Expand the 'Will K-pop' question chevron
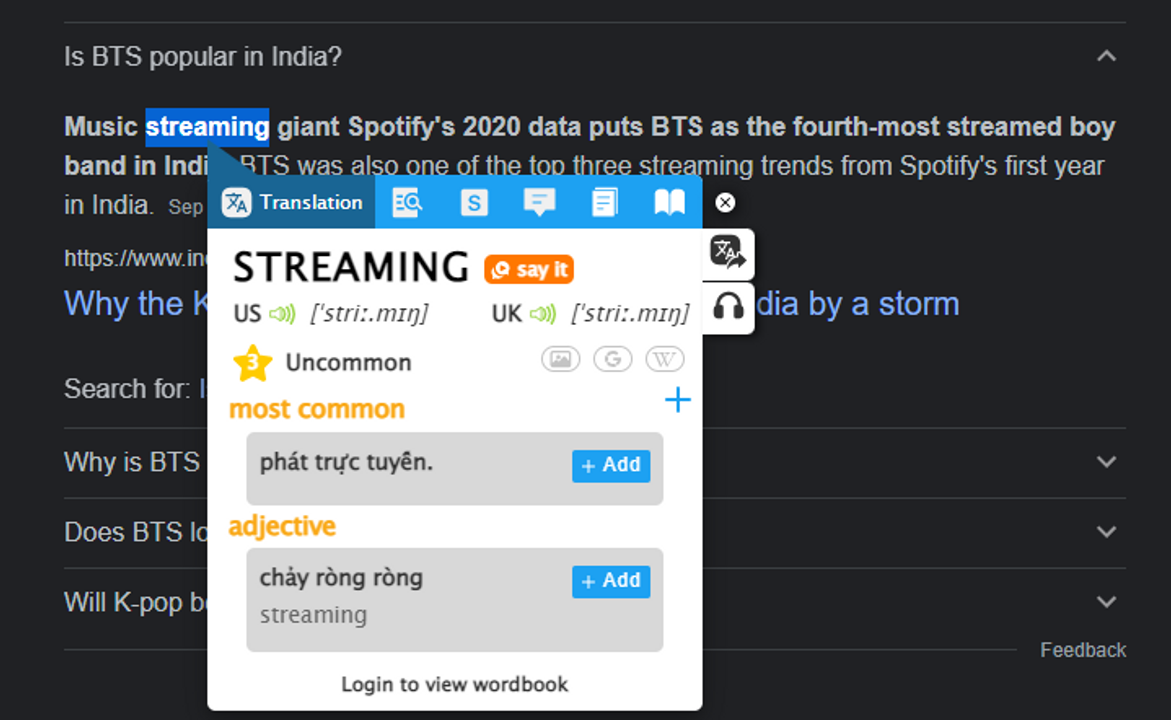The image size is (1171, 720). pyautogui.click(x=1106, y=602)
